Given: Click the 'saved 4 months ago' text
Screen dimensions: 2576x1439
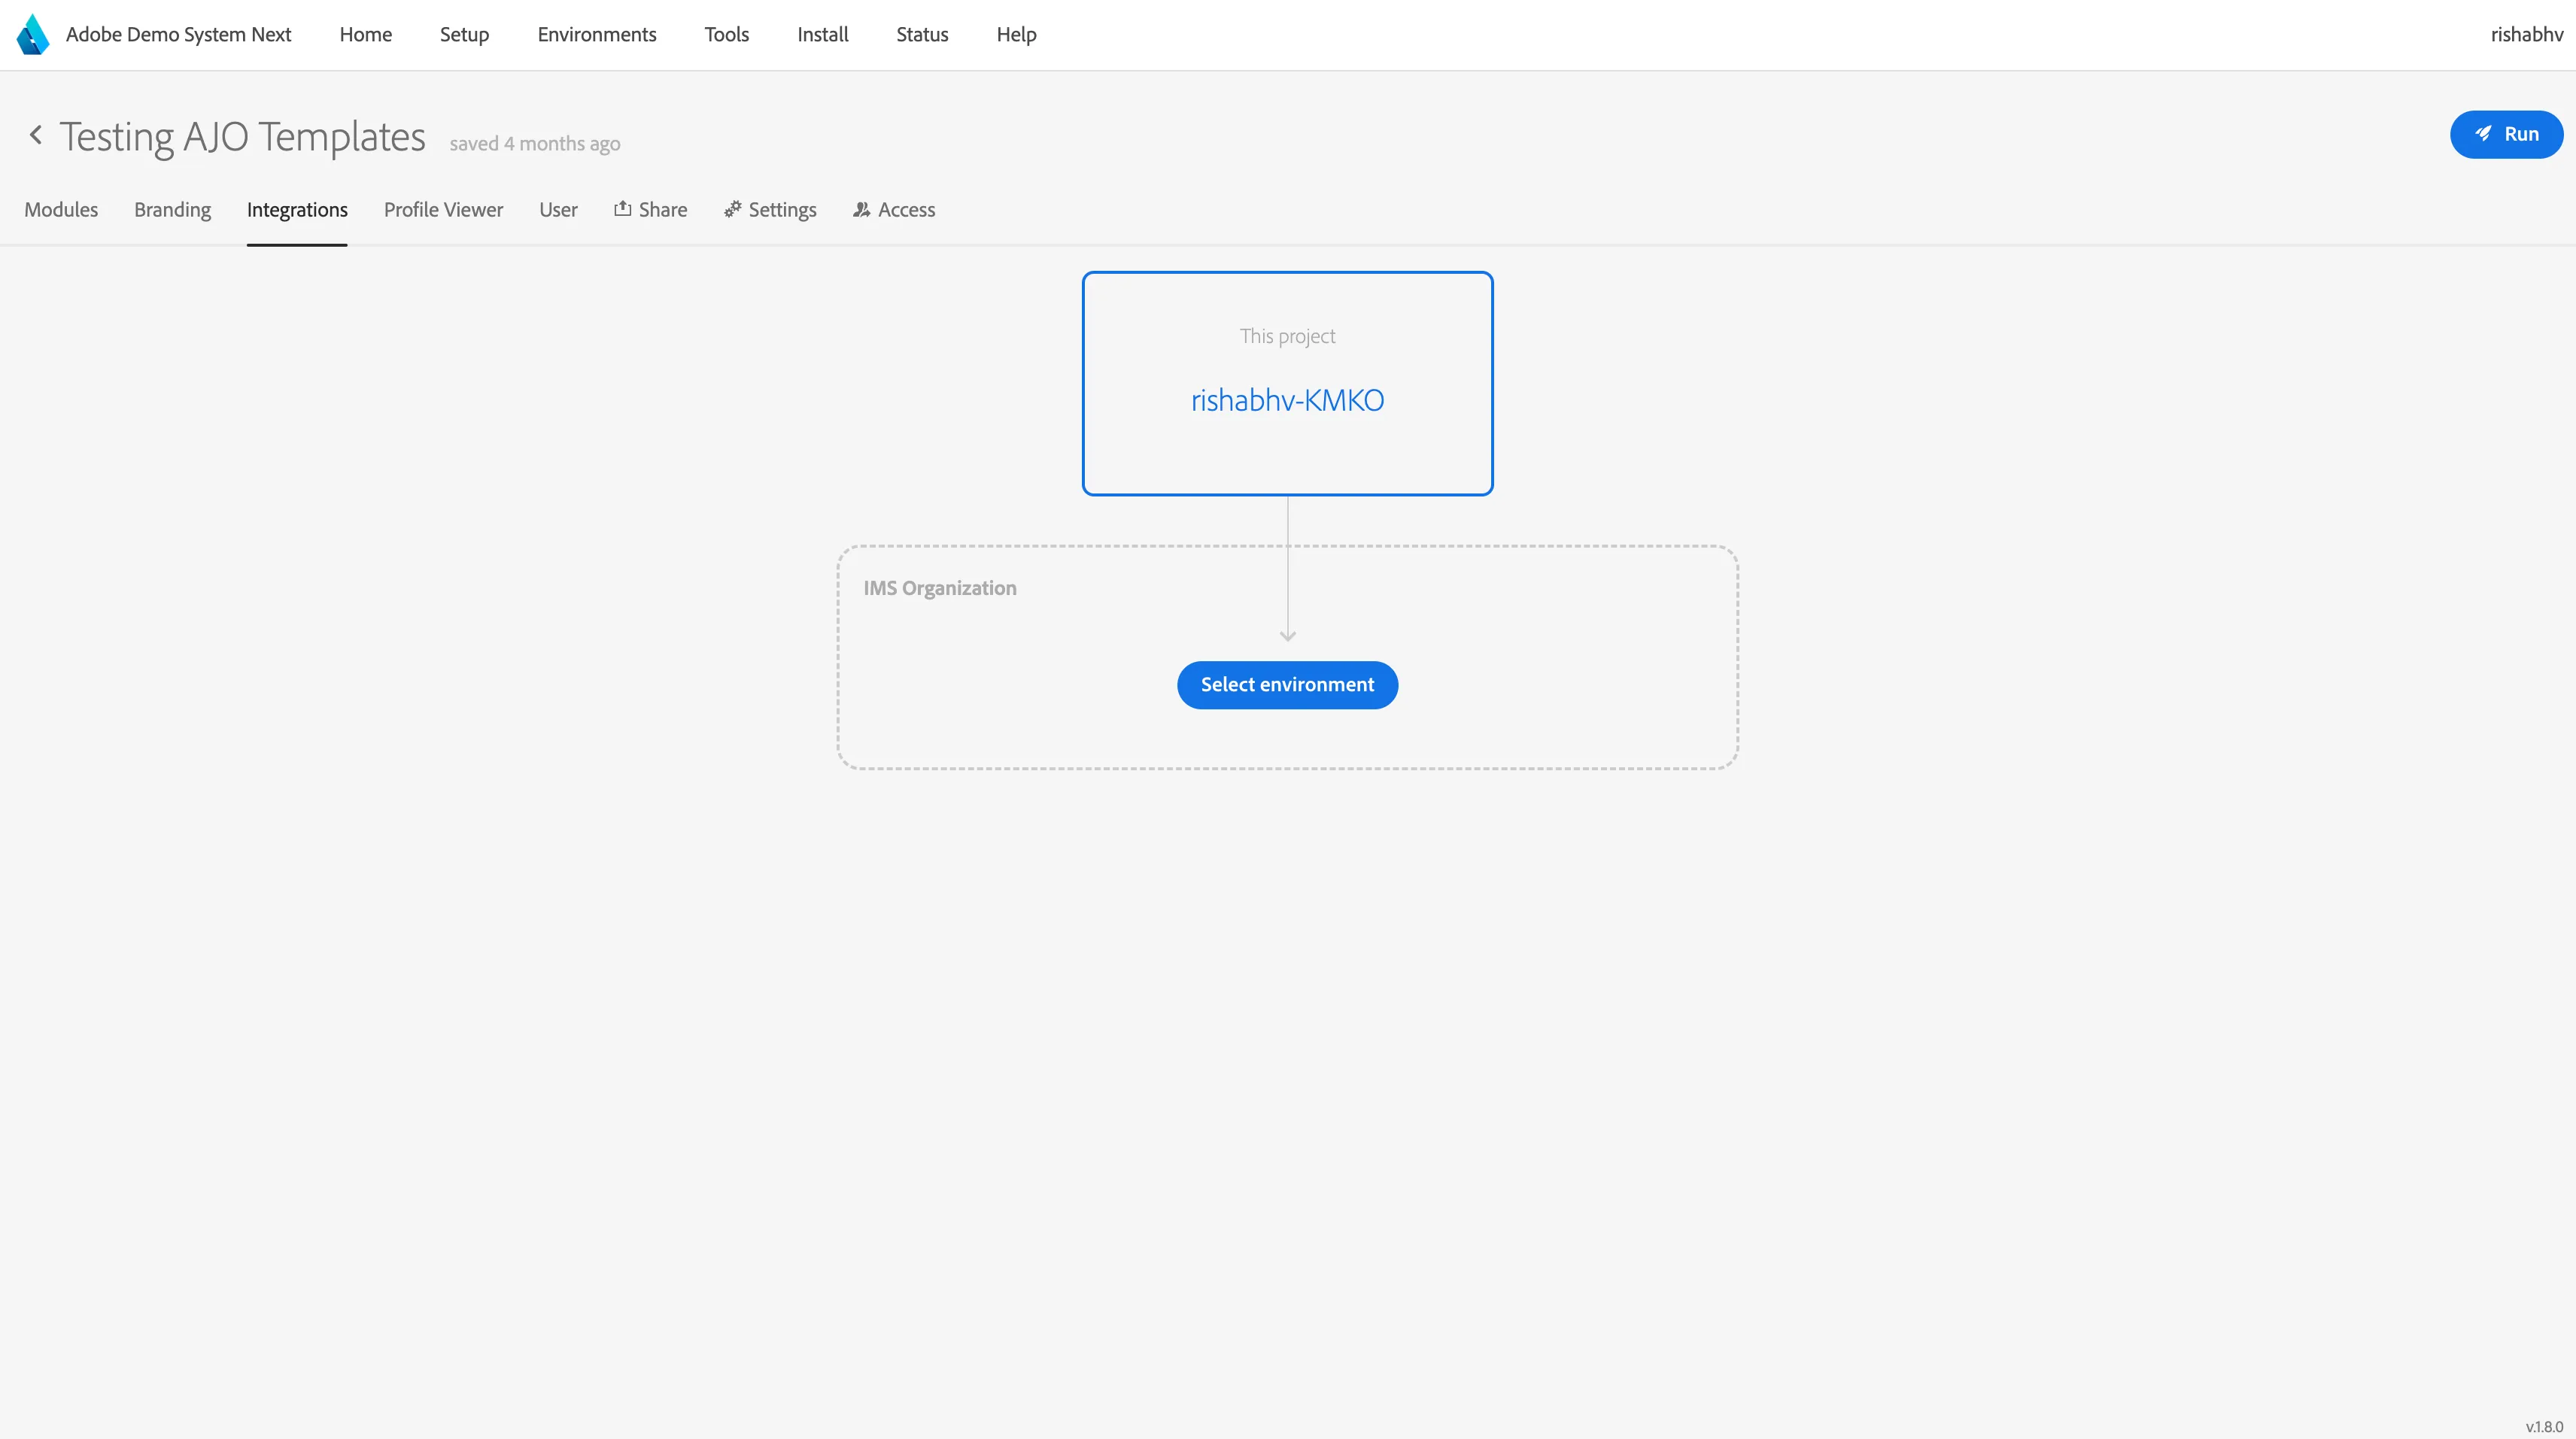Looking at the screenshot, I should coord(535,144).
